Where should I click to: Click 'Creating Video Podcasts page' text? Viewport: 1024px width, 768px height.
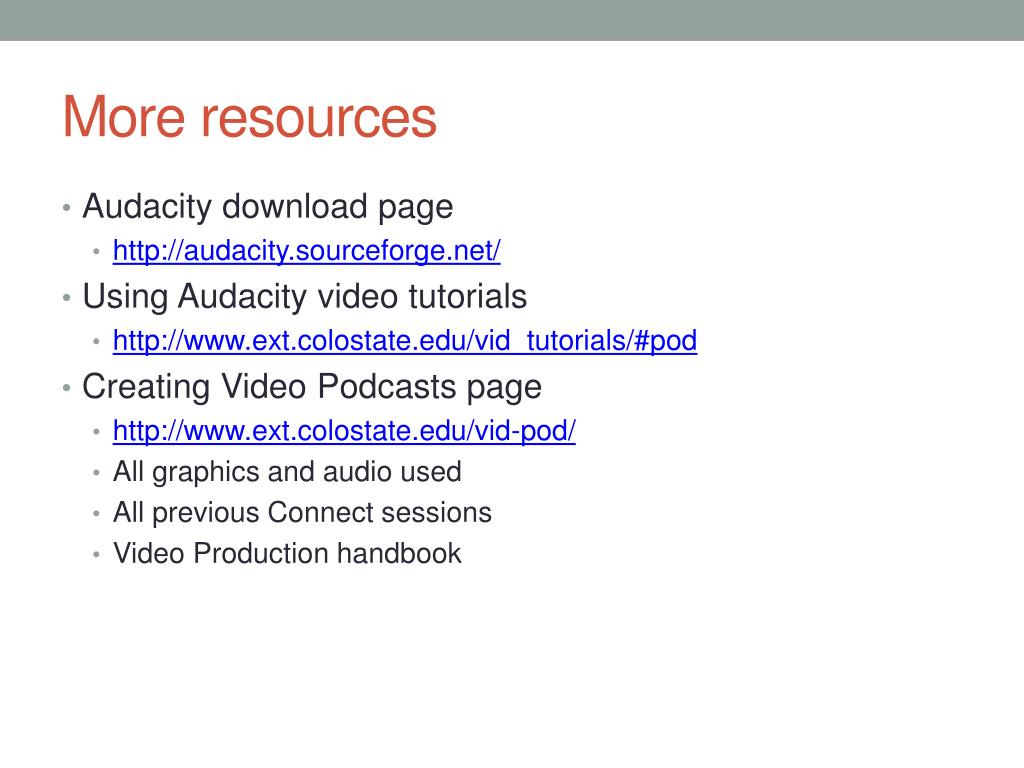[x=312, y=387]
